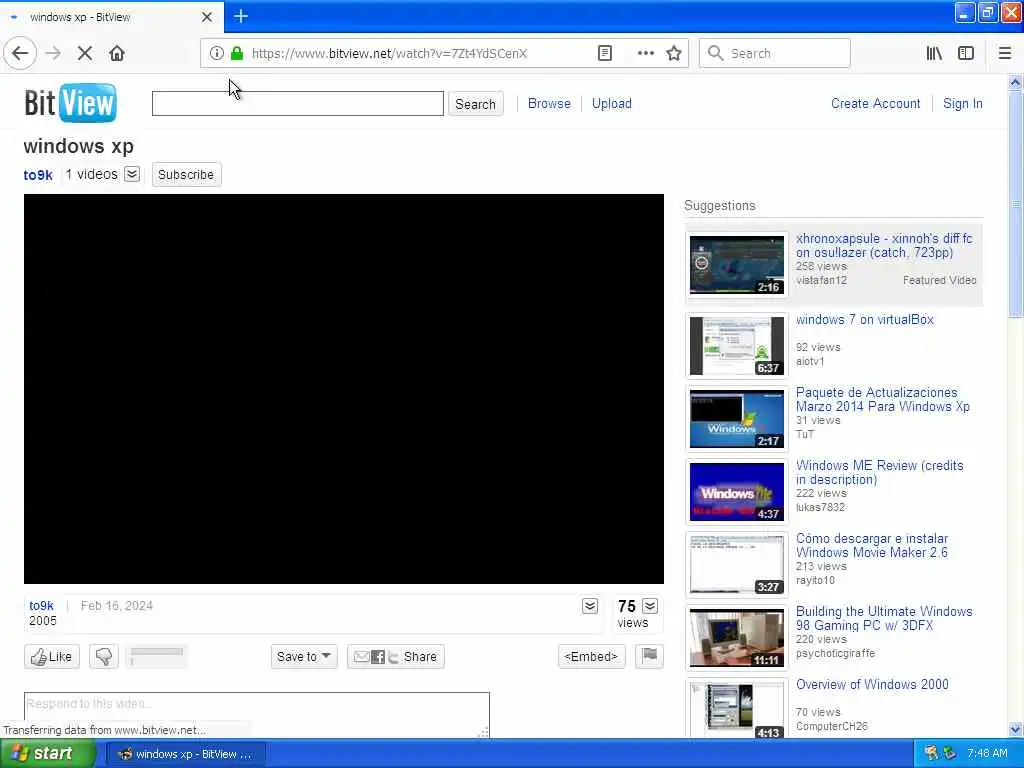Open the 'Save to' dropdown
This screenshot has height=768, width=1024.
(x=304, y=656)
